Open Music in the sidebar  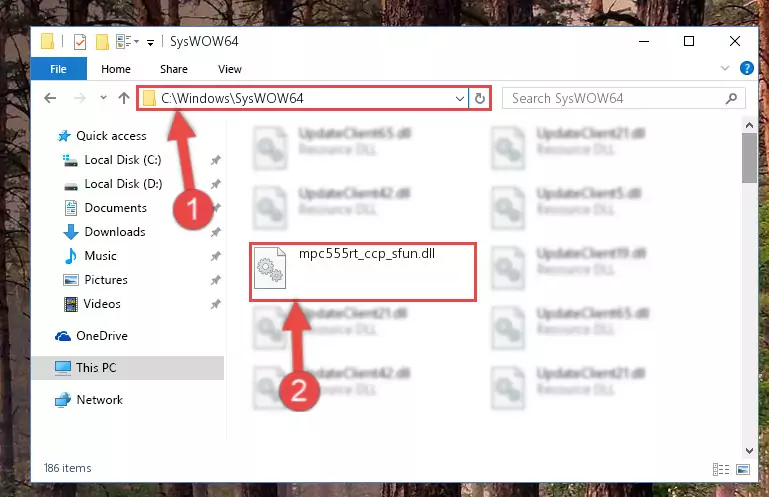[101, 256]
